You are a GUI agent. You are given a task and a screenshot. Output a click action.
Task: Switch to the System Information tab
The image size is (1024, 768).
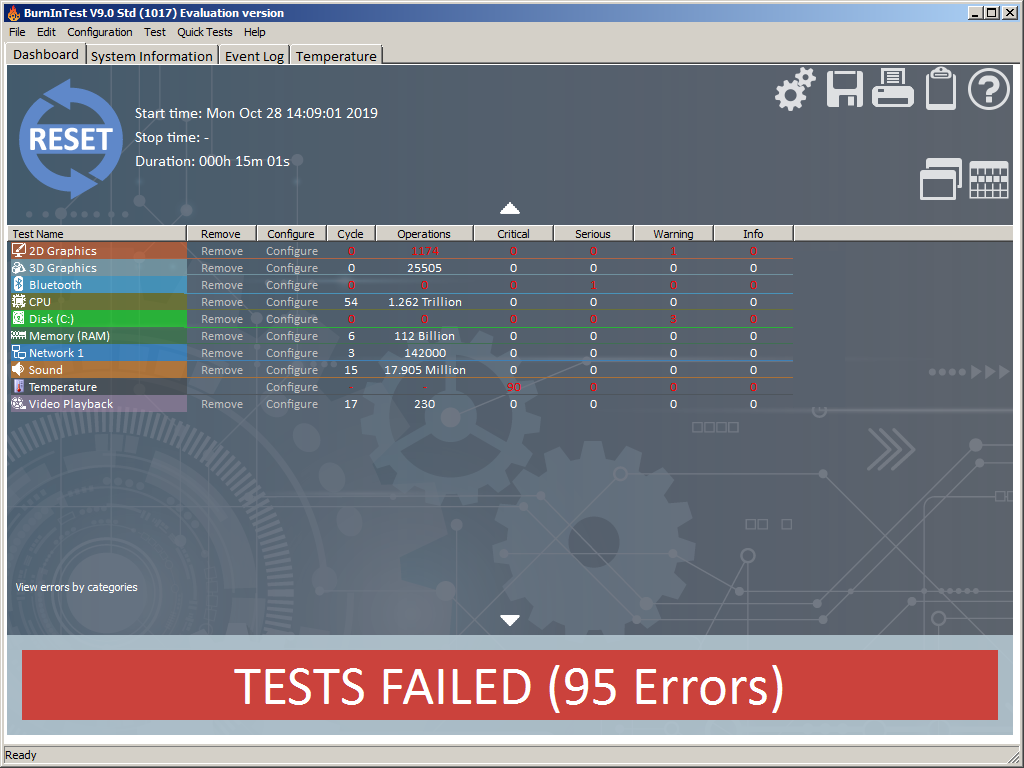152,56
